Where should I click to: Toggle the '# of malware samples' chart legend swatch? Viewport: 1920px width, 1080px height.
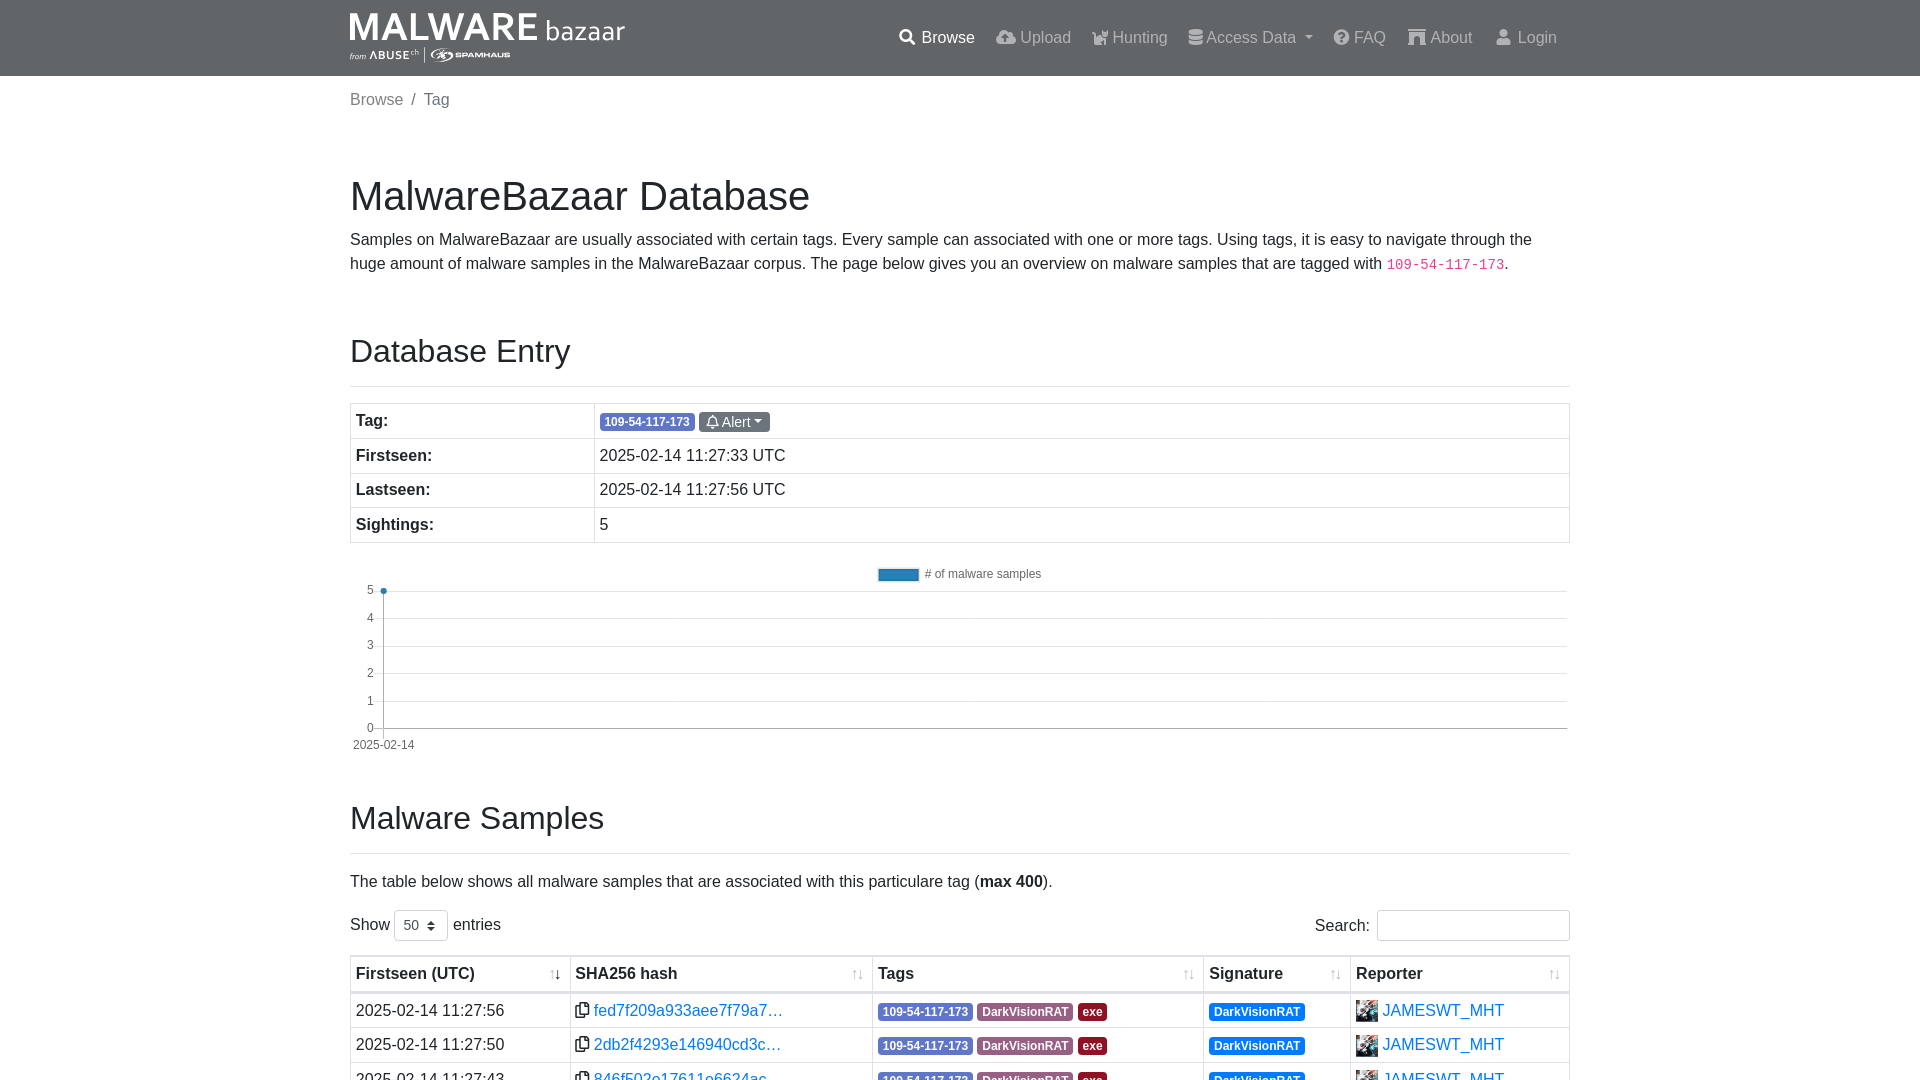click(x=898, y=575)
